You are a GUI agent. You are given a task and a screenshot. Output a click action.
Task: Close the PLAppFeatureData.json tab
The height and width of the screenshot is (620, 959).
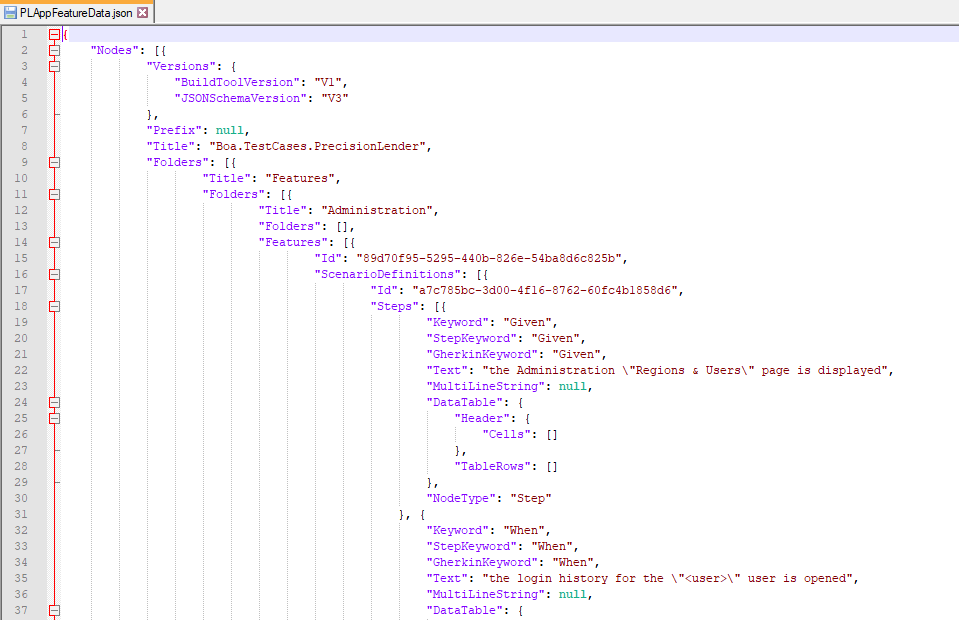[x=142, y=12]
